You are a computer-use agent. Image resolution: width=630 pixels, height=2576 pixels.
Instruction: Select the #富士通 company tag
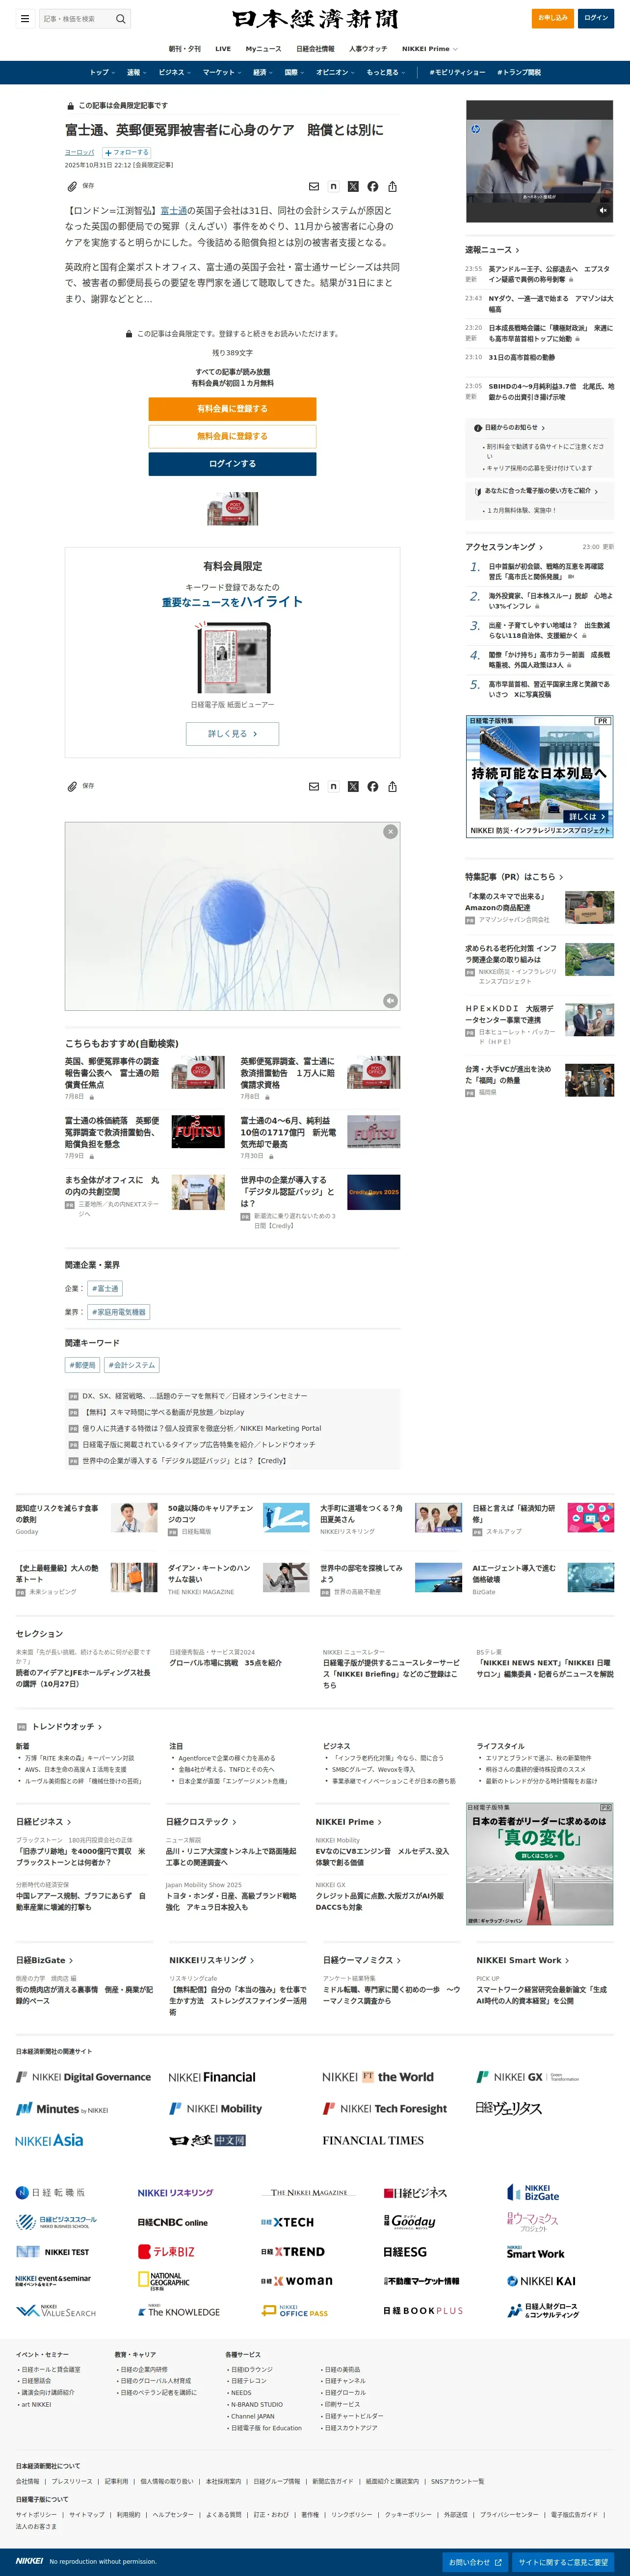tap(105, 1288)
